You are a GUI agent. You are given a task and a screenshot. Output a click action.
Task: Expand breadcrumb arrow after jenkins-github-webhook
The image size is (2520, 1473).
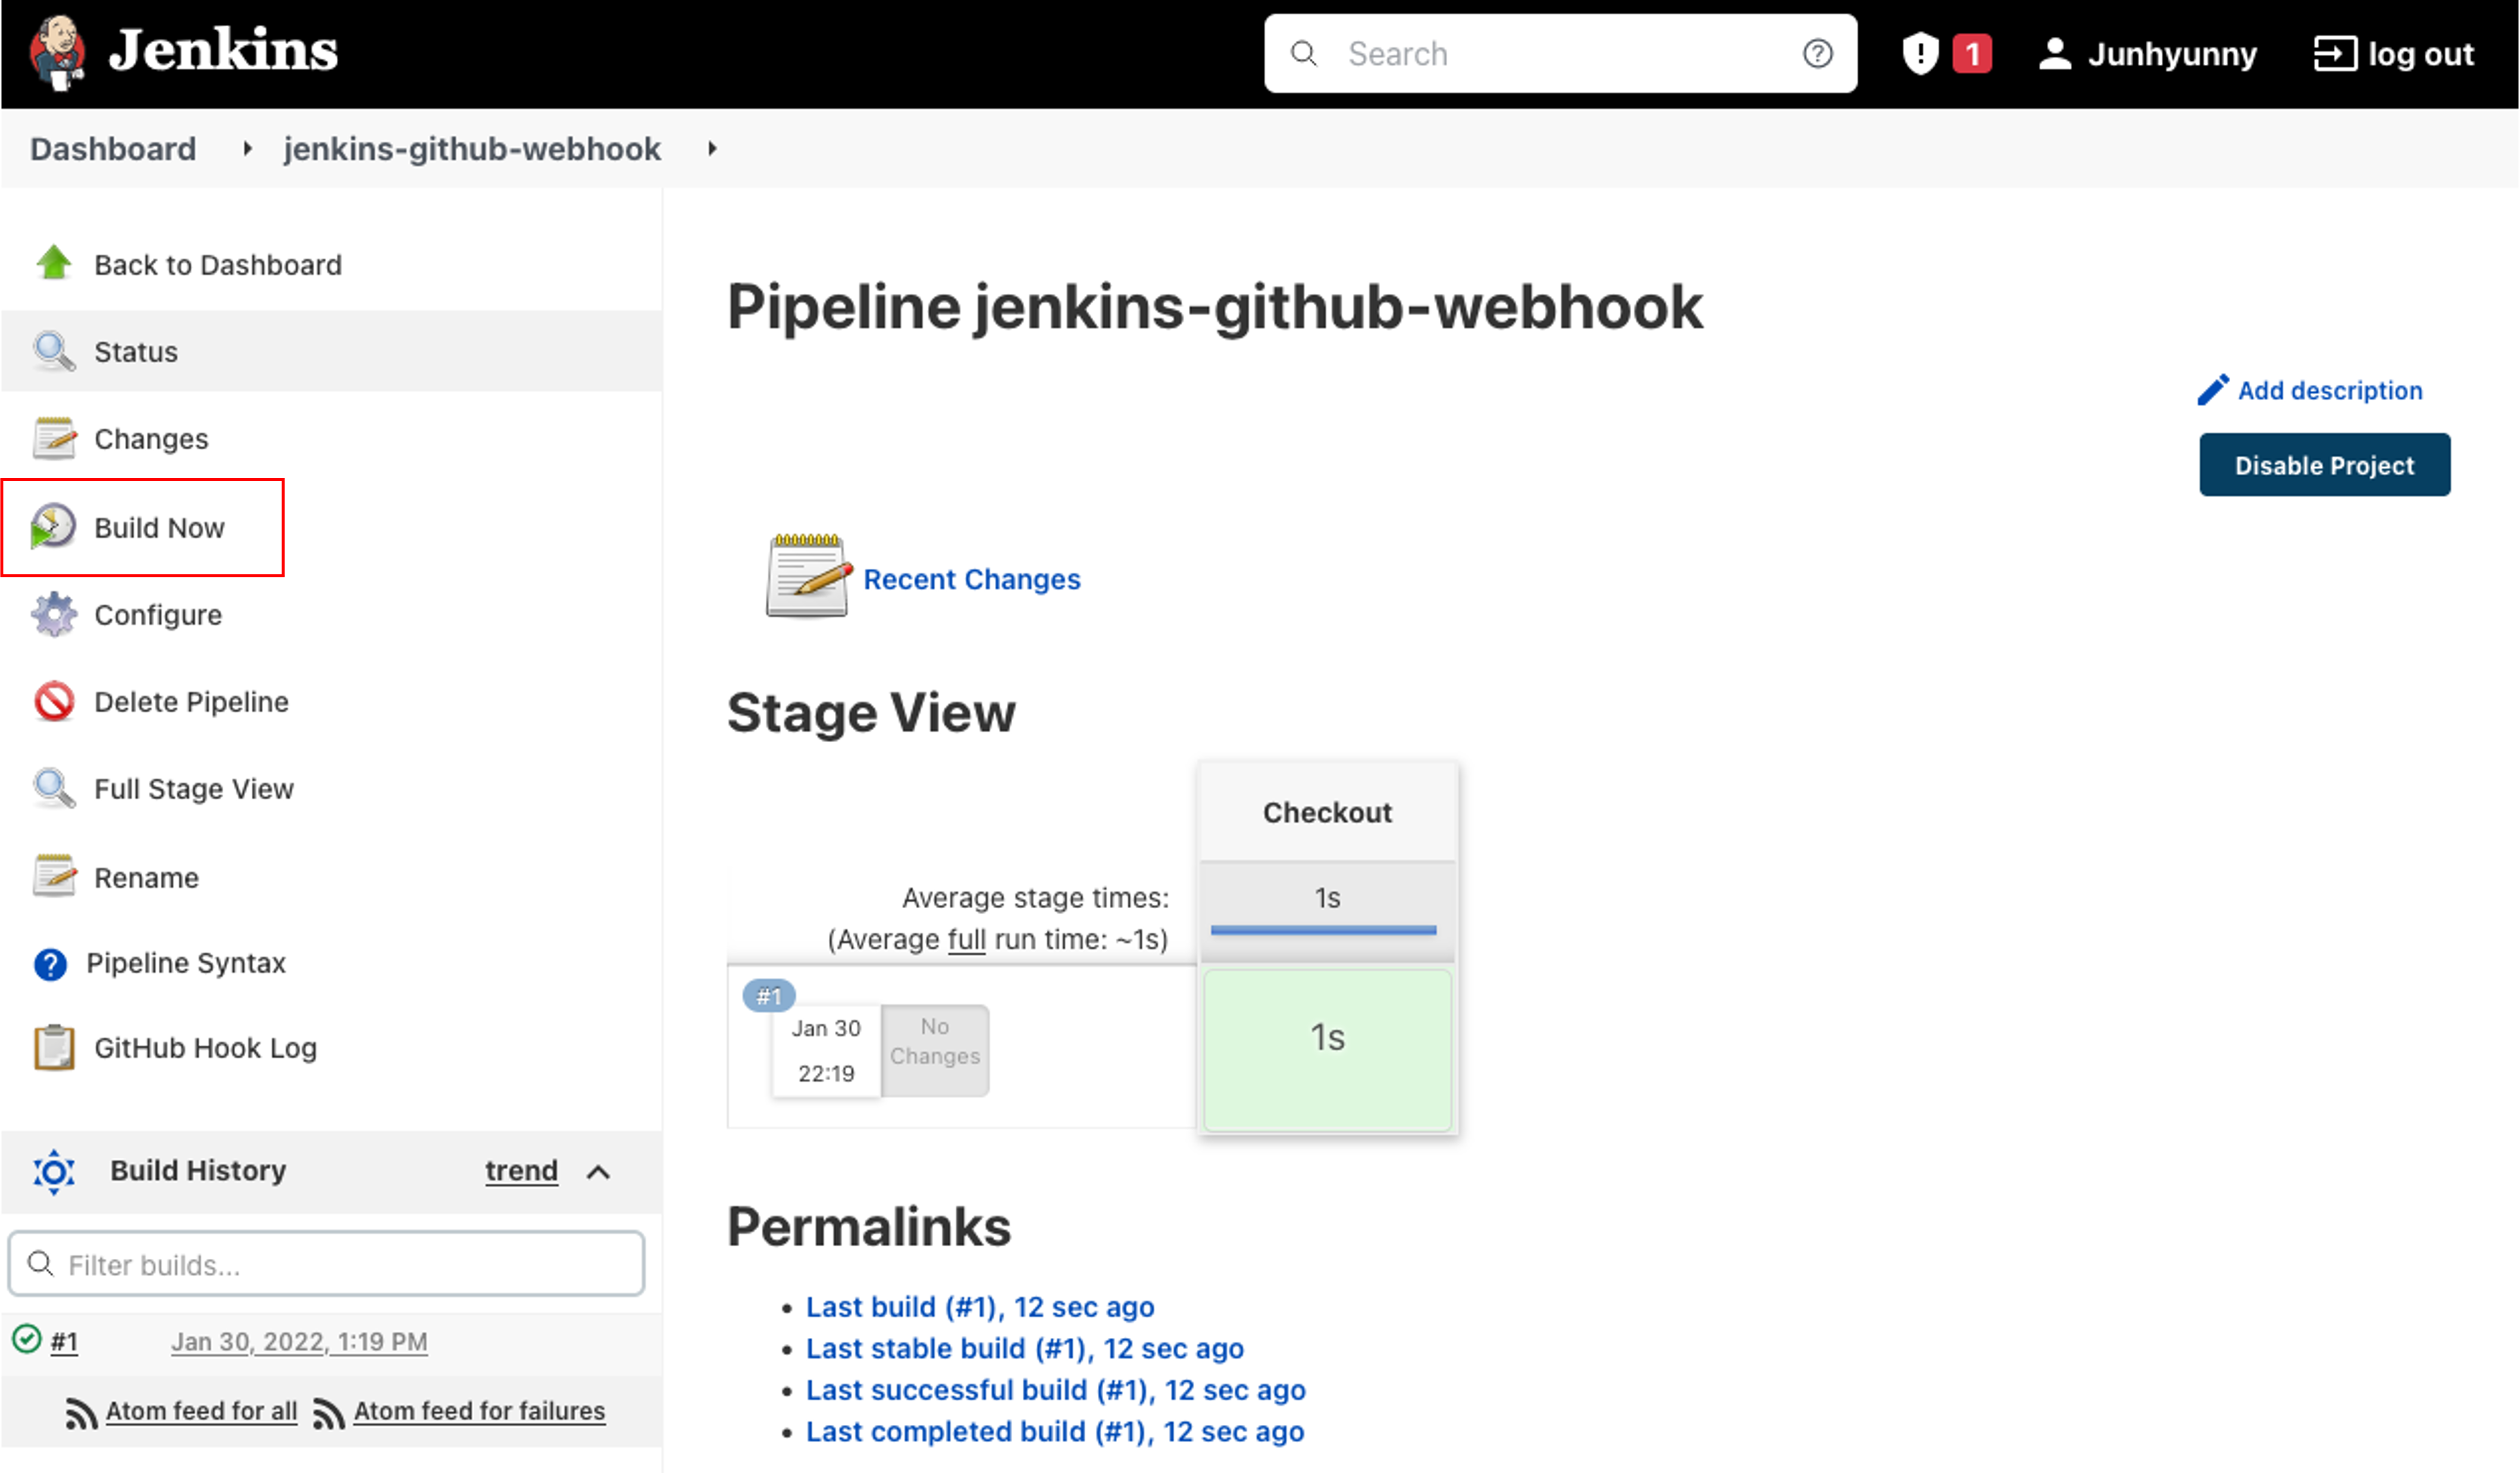click(x=712, y=149)
